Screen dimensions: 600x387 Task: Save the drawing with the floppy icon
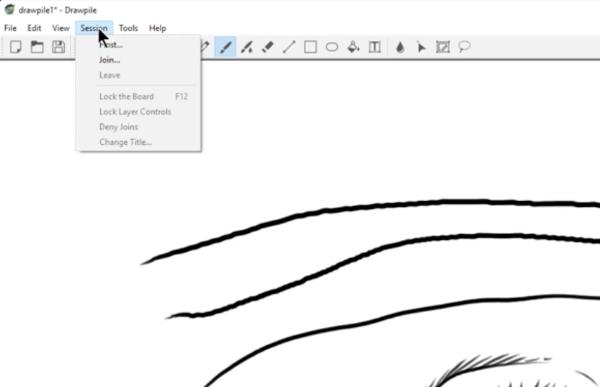[x=59, y=47]
